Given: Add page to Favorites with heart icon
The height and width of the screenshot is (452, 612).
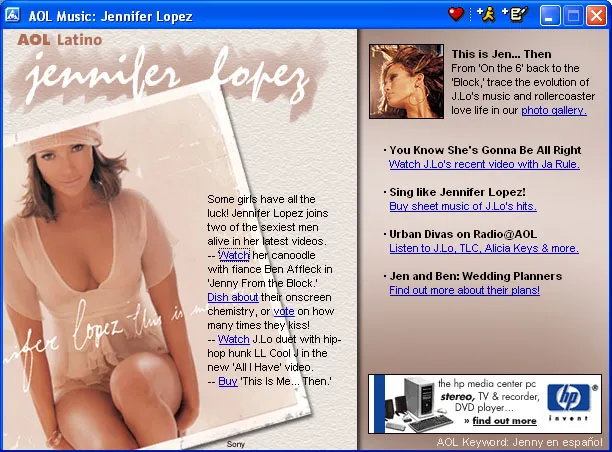Looking at the screenshot, I should (455, 14).
